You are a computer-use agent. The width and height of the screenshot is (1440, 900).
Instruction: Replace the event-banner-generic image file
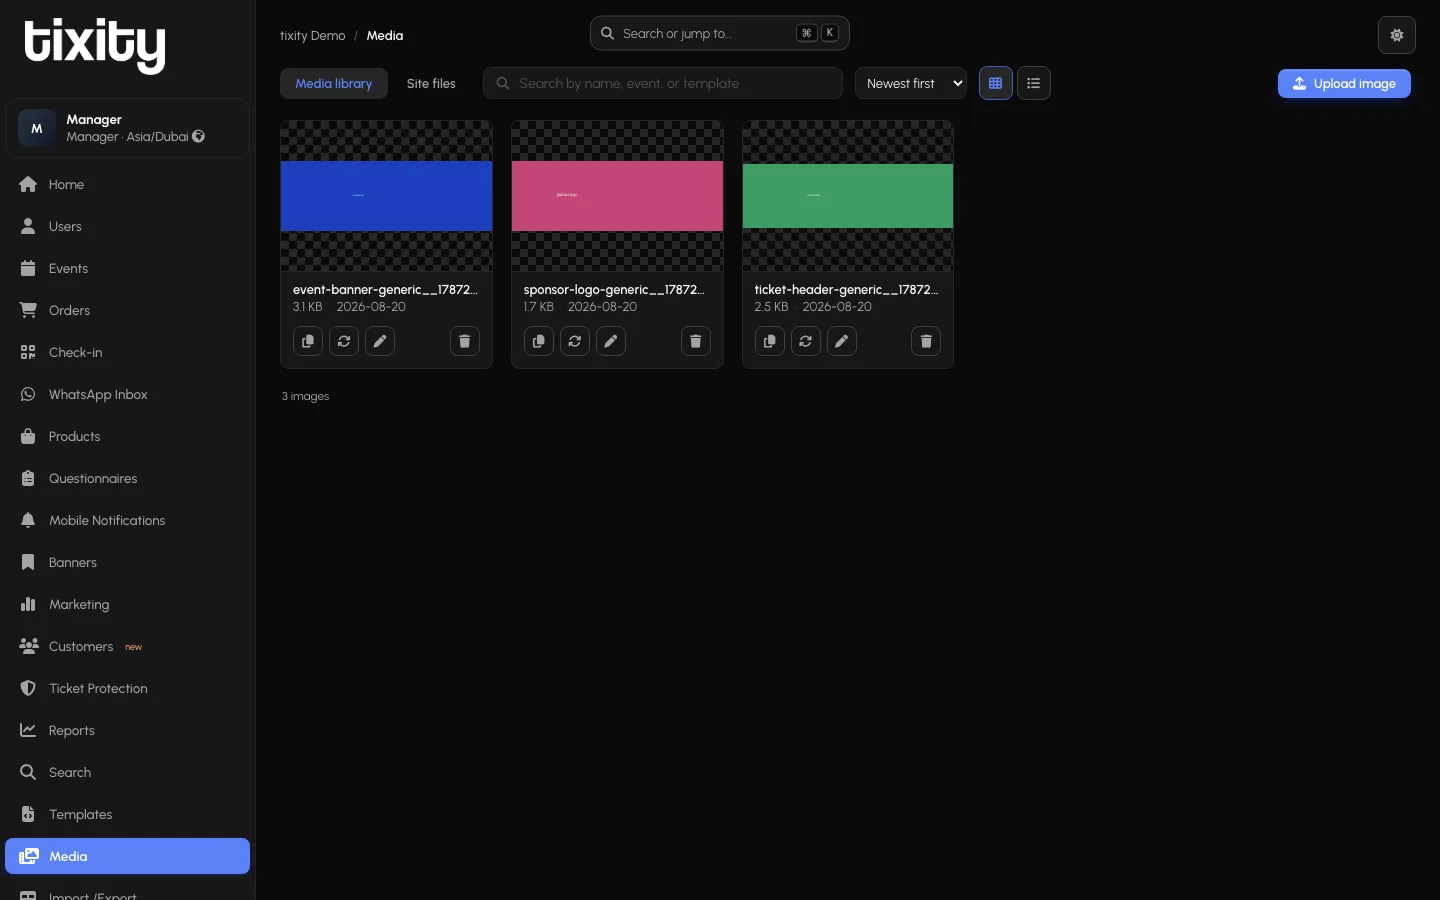tap(344, 341)
